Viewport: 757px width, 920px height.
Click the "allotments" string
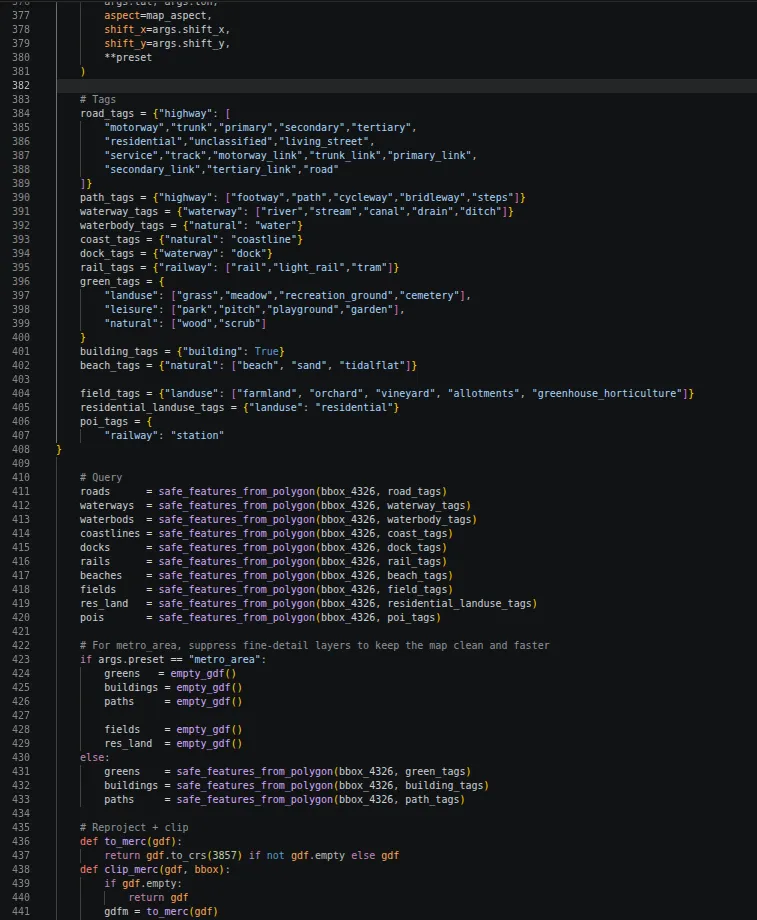click(484, 394)
